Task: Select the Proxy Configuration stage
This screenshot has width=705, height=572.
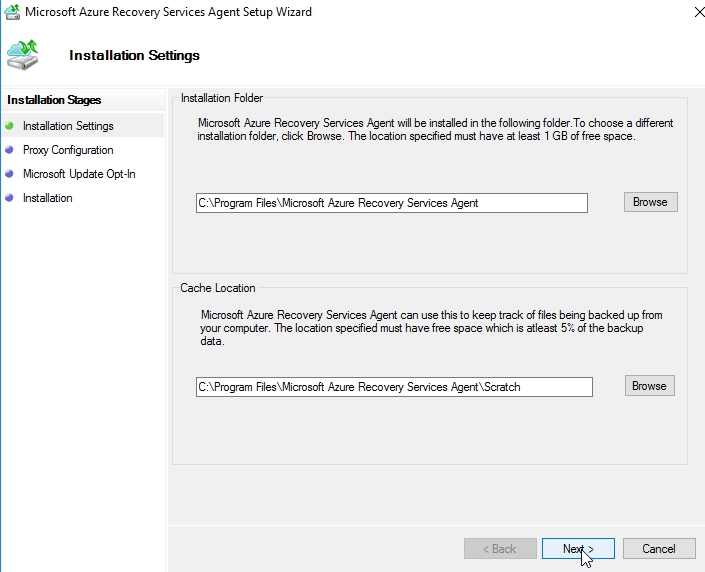Action: pos(68,150)
